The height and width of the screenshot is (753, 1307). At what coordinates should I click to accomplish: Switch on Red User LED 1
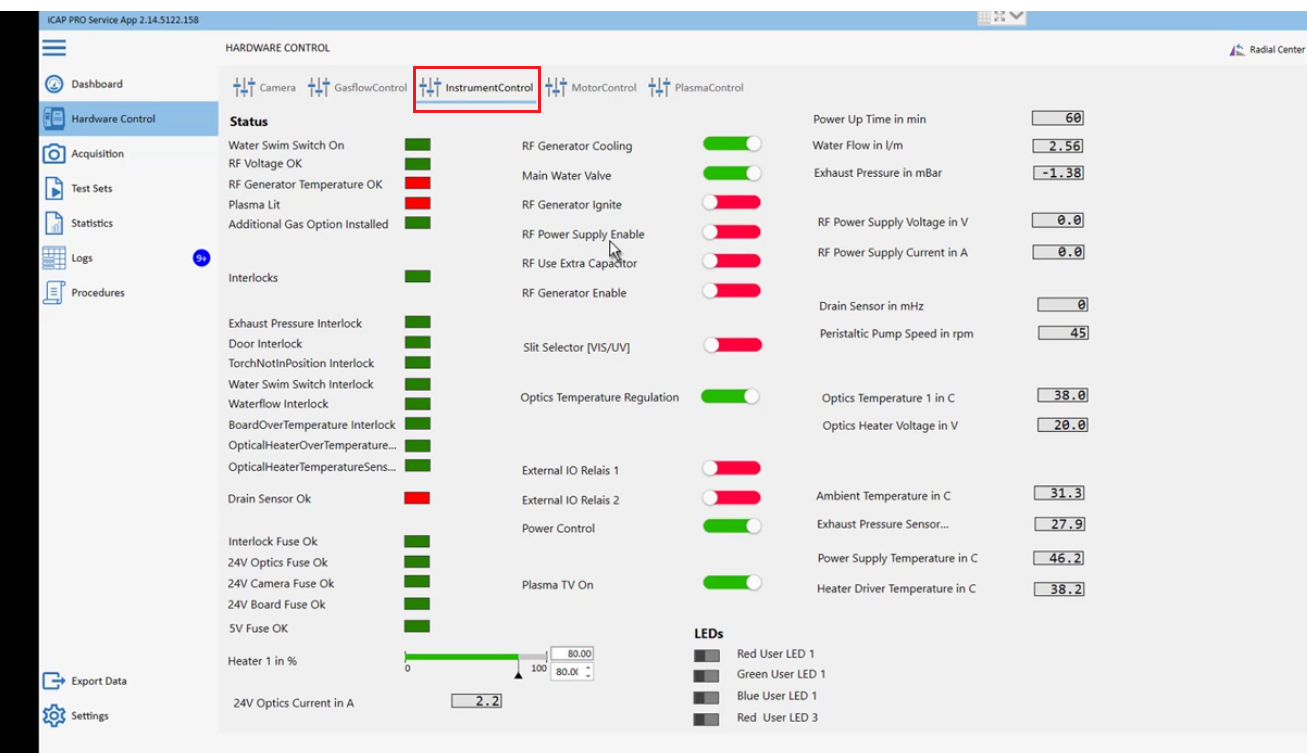[x=706, y=655]
